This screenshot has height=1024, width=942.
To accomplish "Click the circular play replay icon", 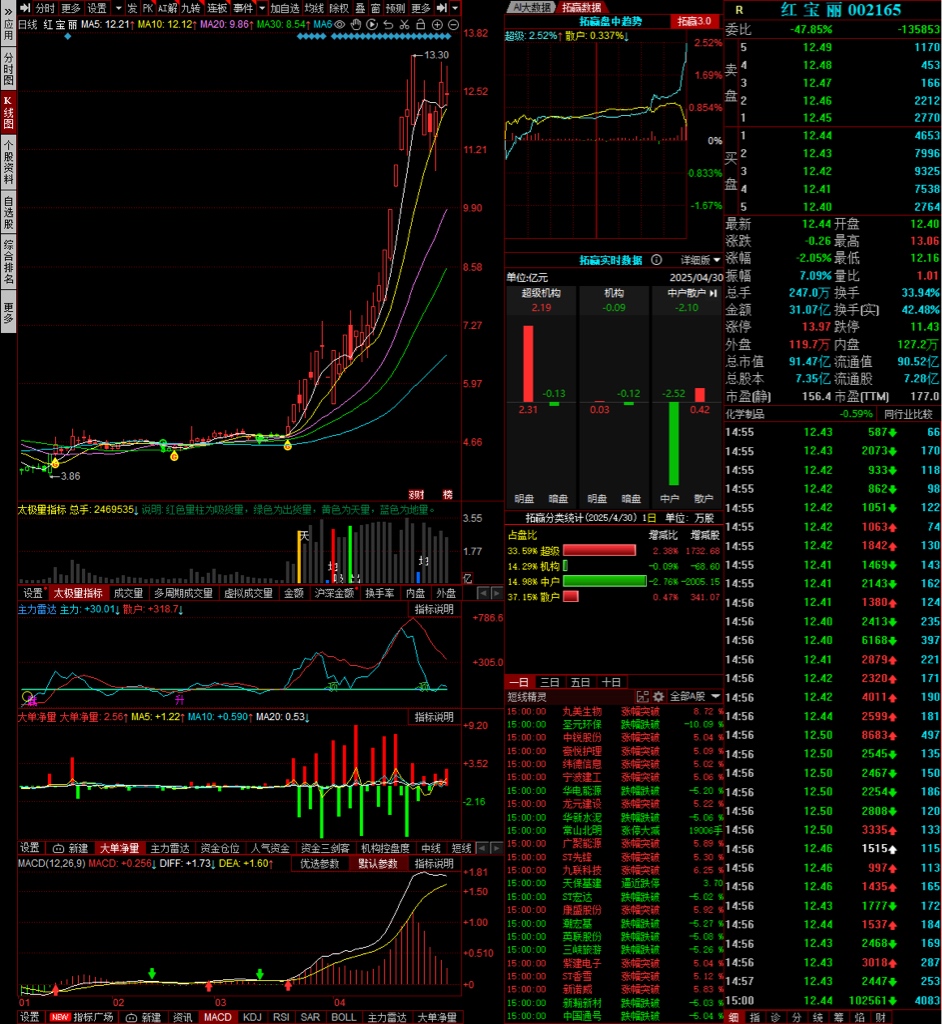I will point(372,24).
